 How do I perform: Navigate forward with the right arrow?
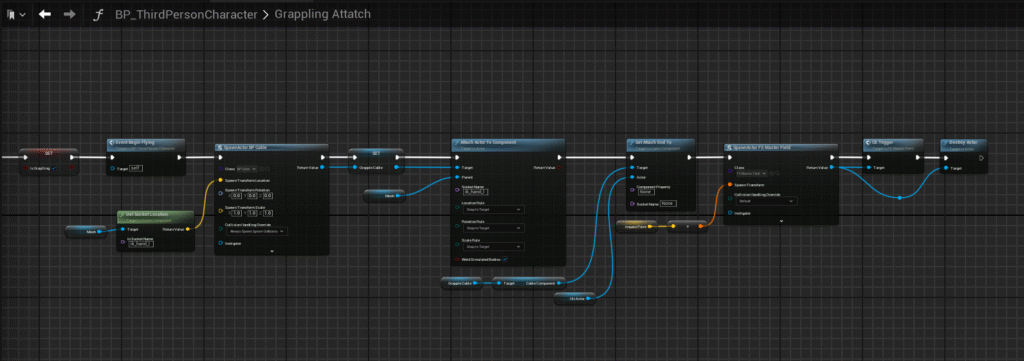tap(69, 14)
